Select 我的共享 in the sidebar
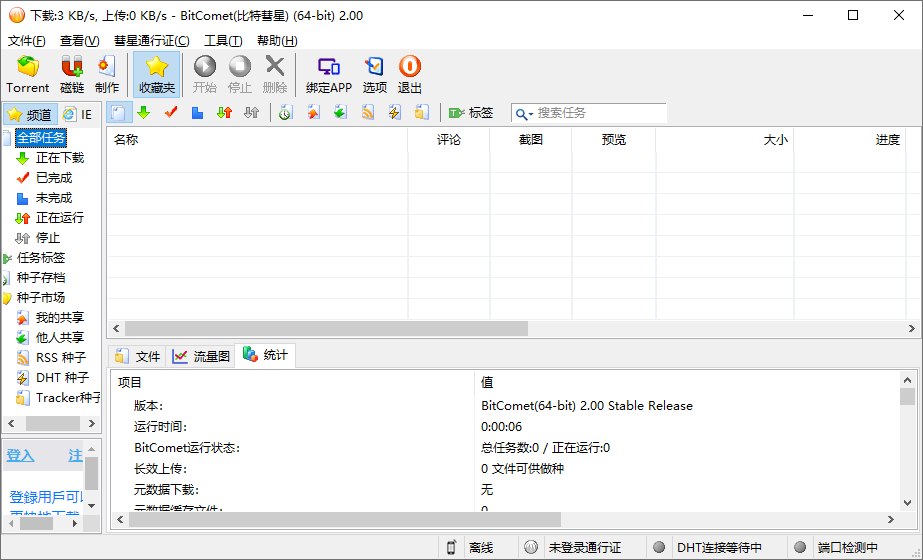The width and height of the screenshot is (923, 560). (60, 318)
